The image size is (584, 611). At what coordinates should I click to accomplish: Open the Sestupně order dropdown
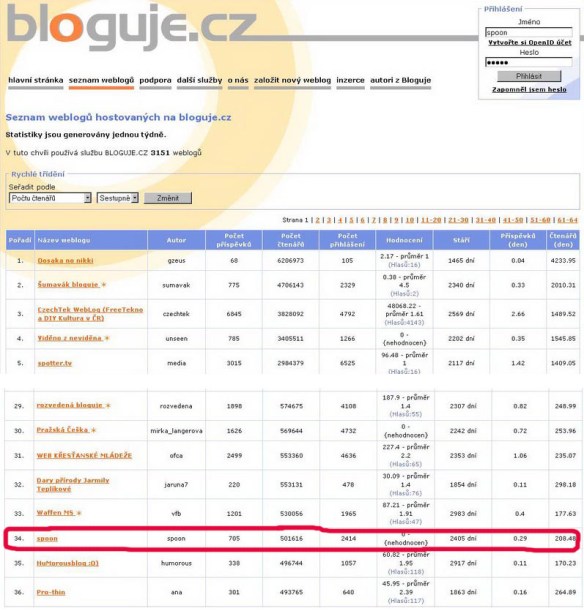point(118,198)
